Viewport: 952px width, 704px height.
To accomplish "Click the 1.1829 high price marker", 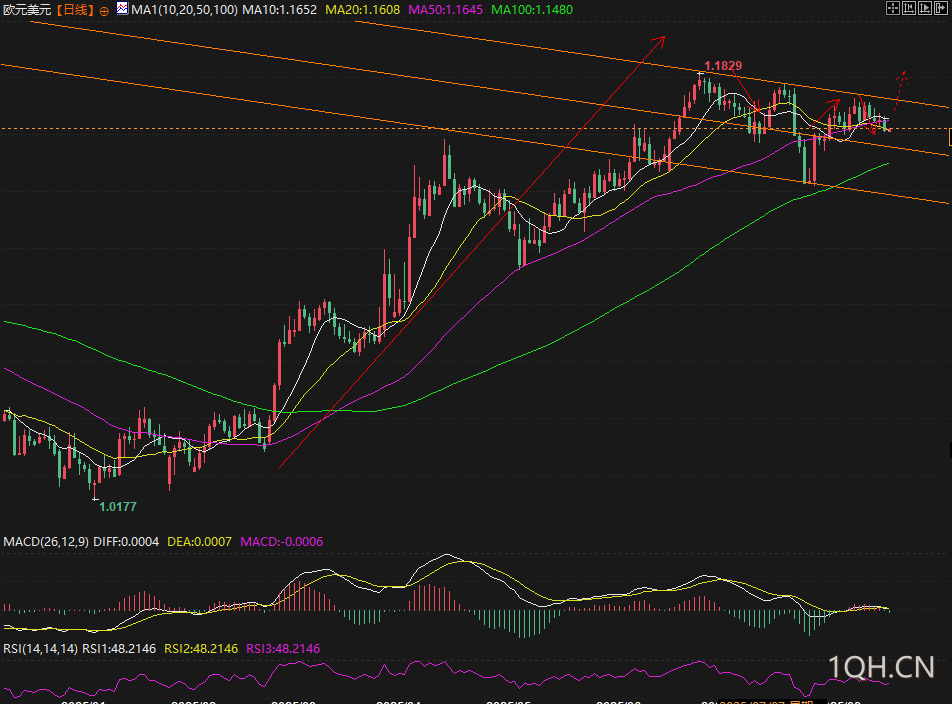I will [x=722, y=65].
